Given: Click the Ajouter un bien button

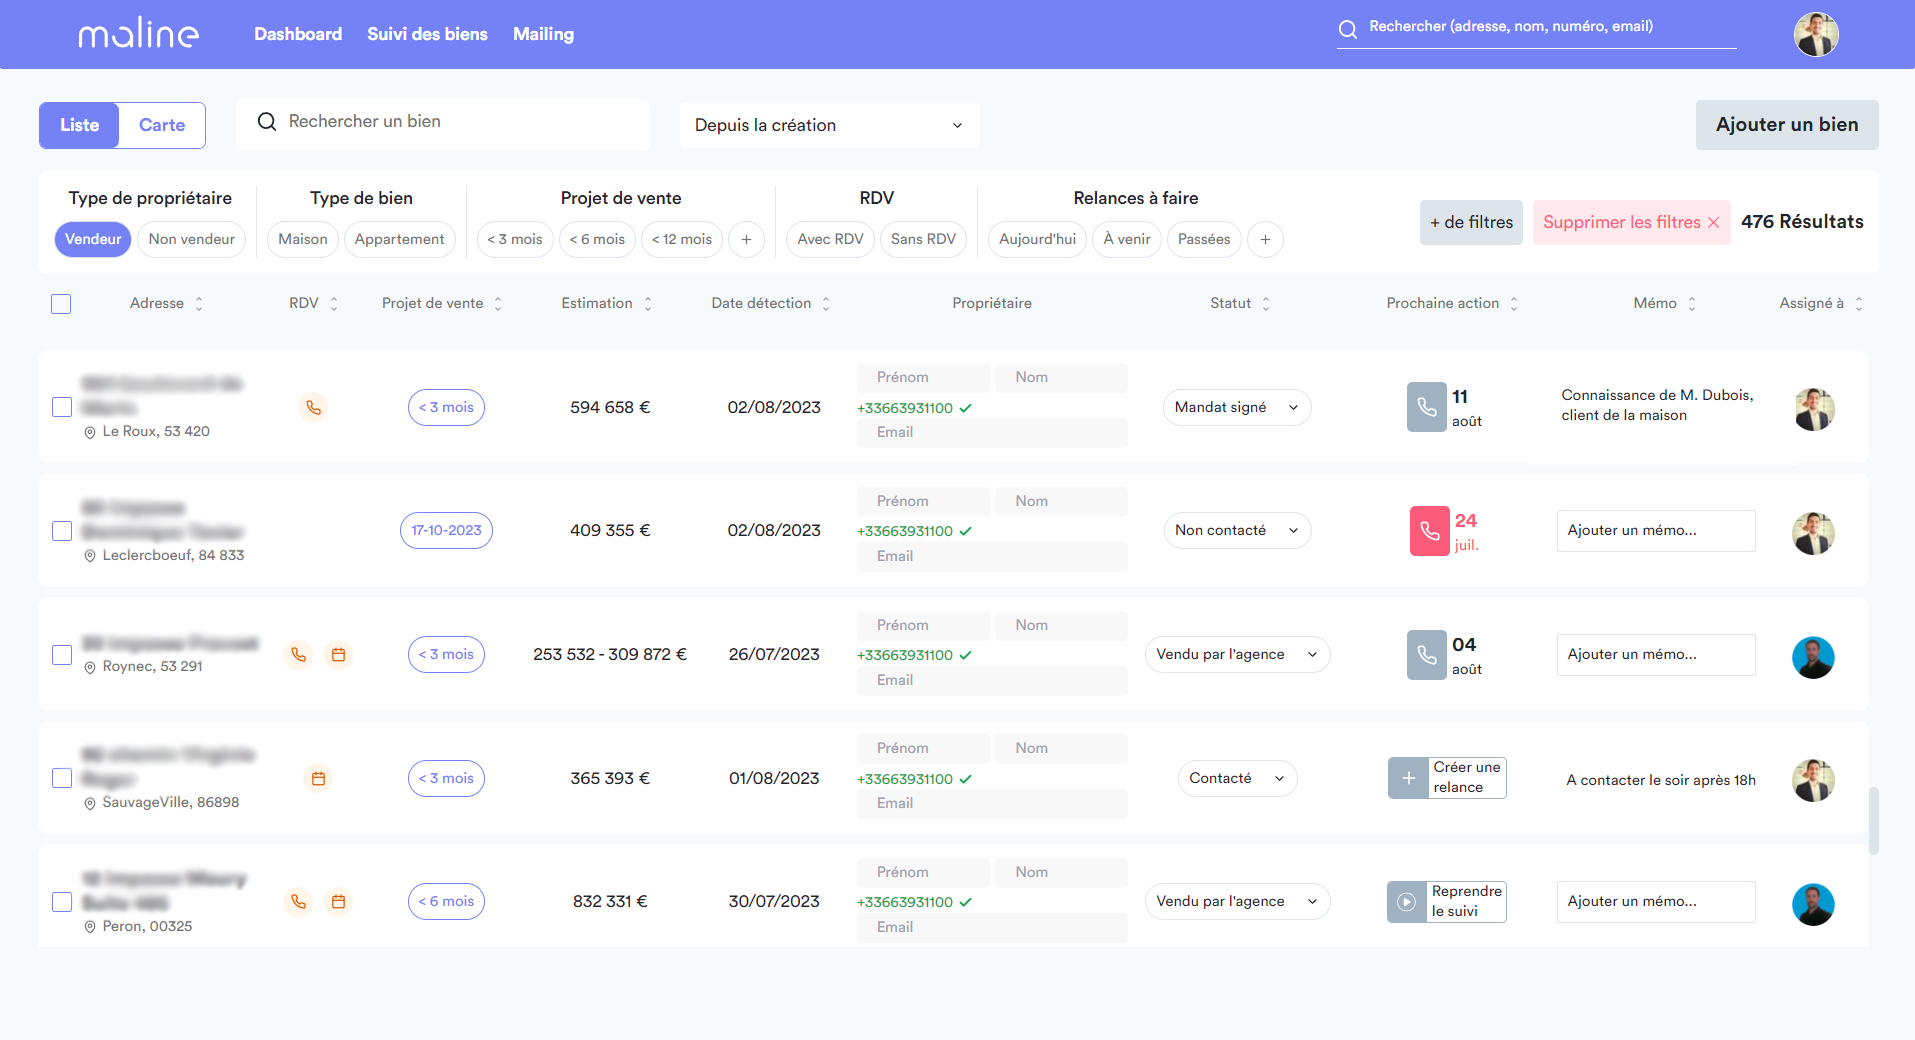Looking at the screenshot, I should coord(1786,124).
